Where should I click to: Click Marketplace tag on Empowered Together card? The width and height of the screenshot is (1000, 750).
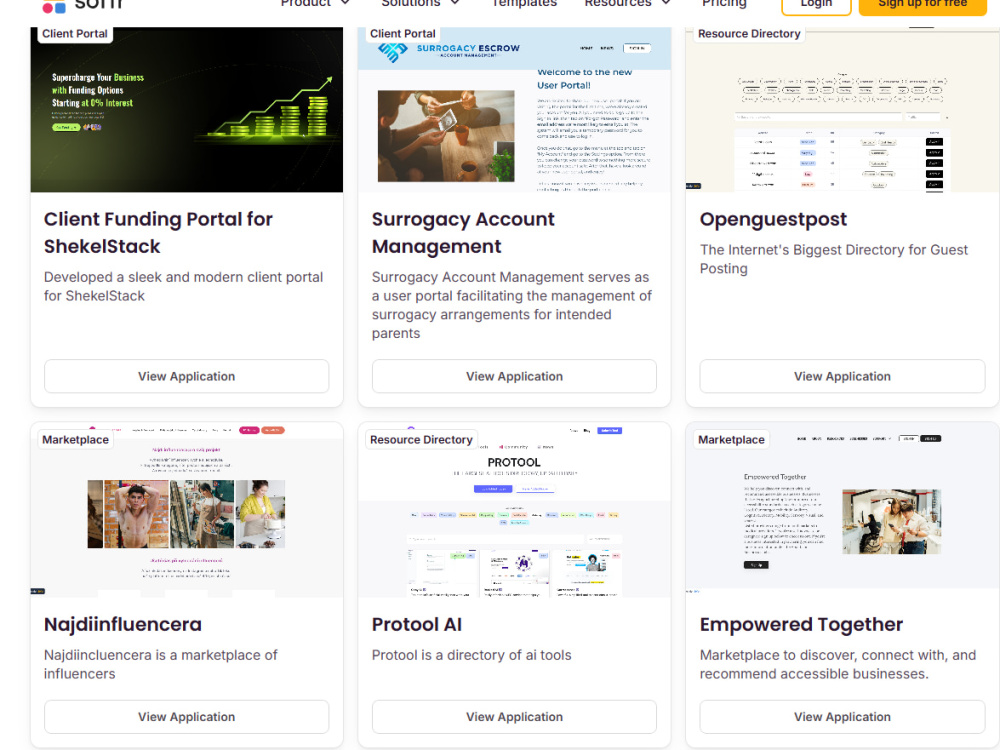731,439
